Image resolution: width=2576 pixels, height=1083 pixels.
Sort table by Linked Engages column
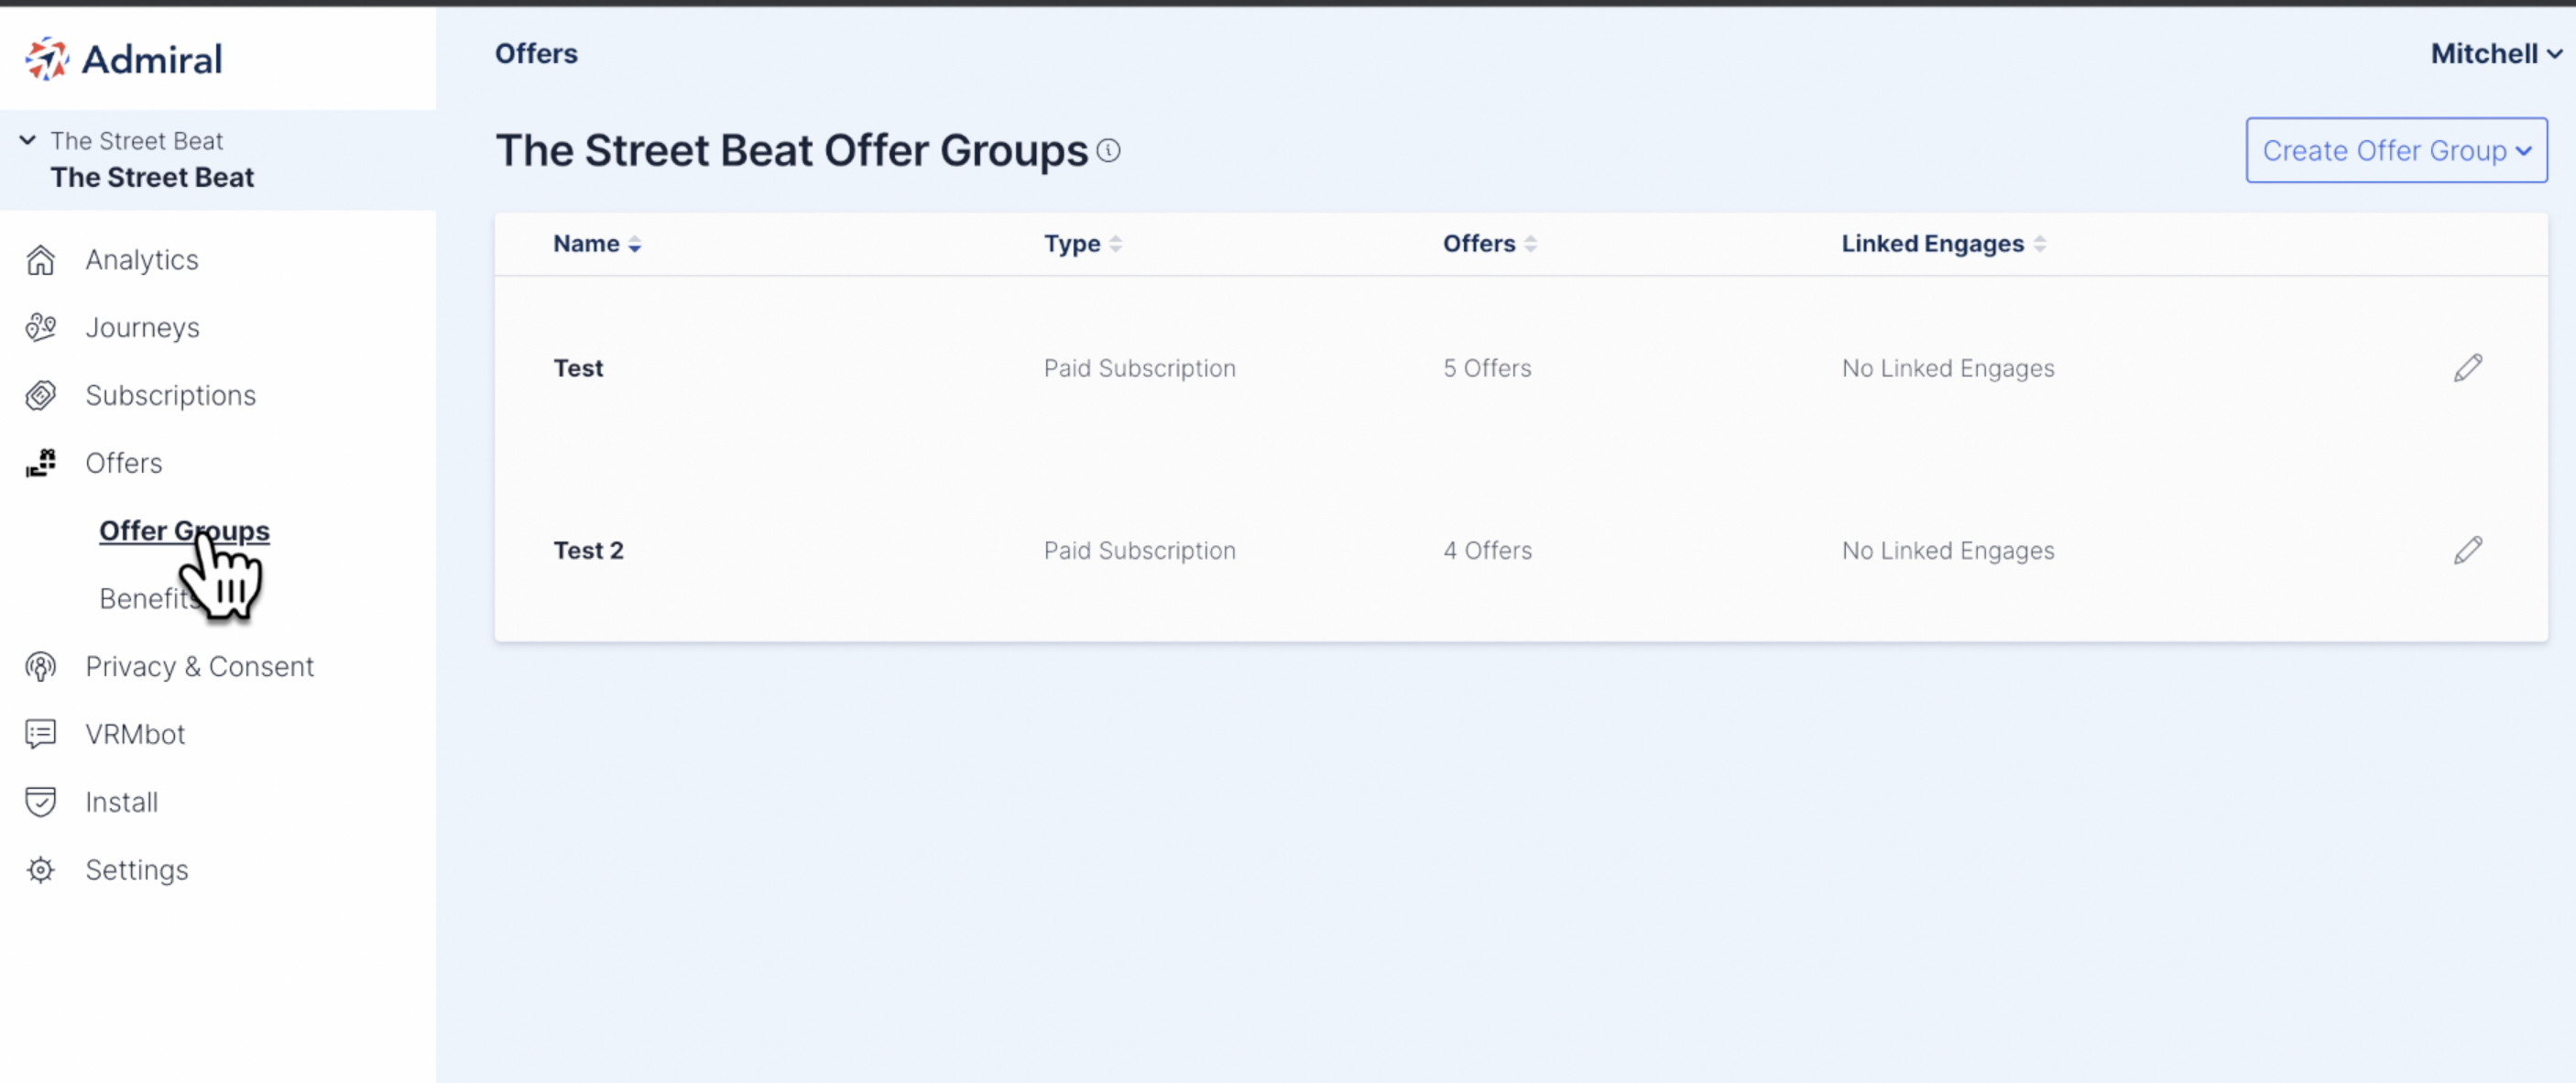point(1944,244)
